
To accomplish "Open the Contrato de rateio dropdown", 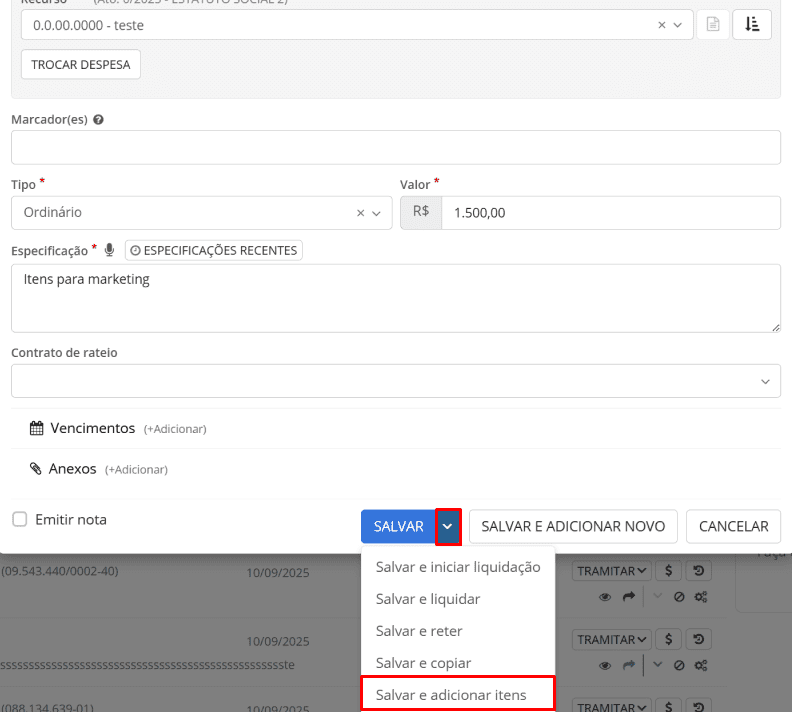I will point(766,381).
